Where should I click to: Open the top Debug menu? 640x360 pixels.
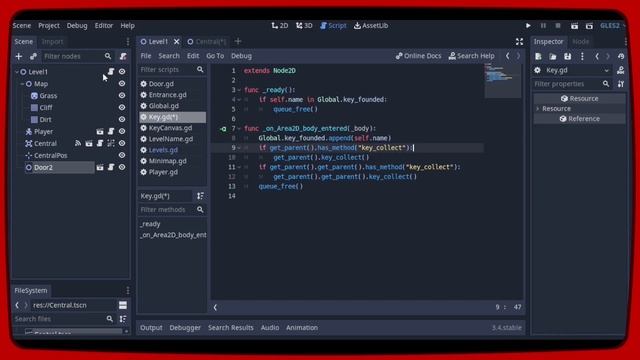[77, 26]
